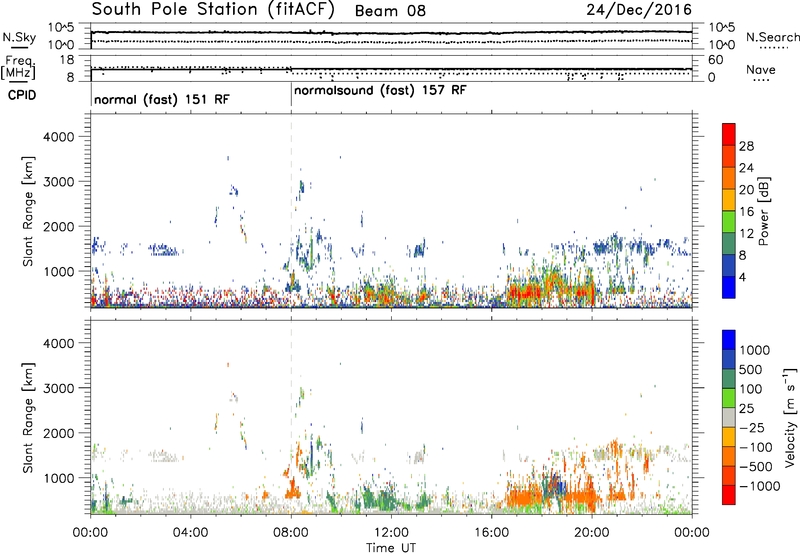
Task: Click the South Pole Station (fitACF) title
Action: [213, 10]
